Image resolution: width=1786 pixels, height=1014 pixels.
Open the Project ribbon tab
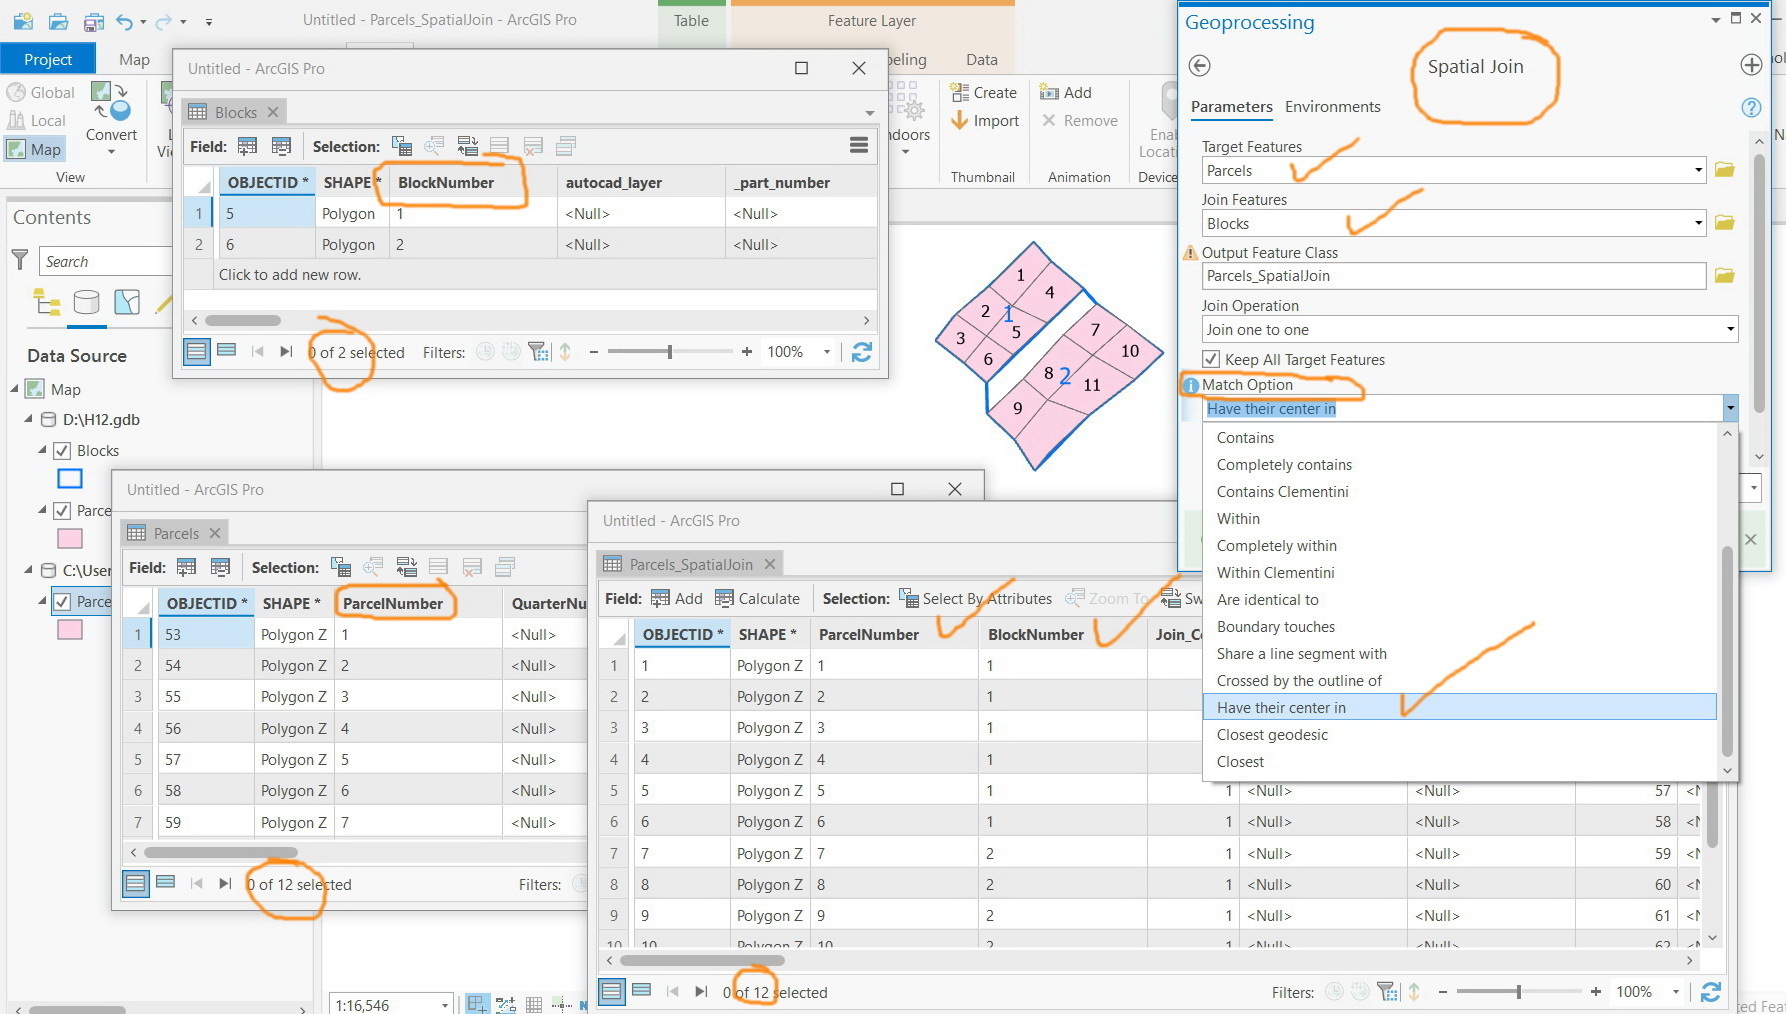coord(48,59)
